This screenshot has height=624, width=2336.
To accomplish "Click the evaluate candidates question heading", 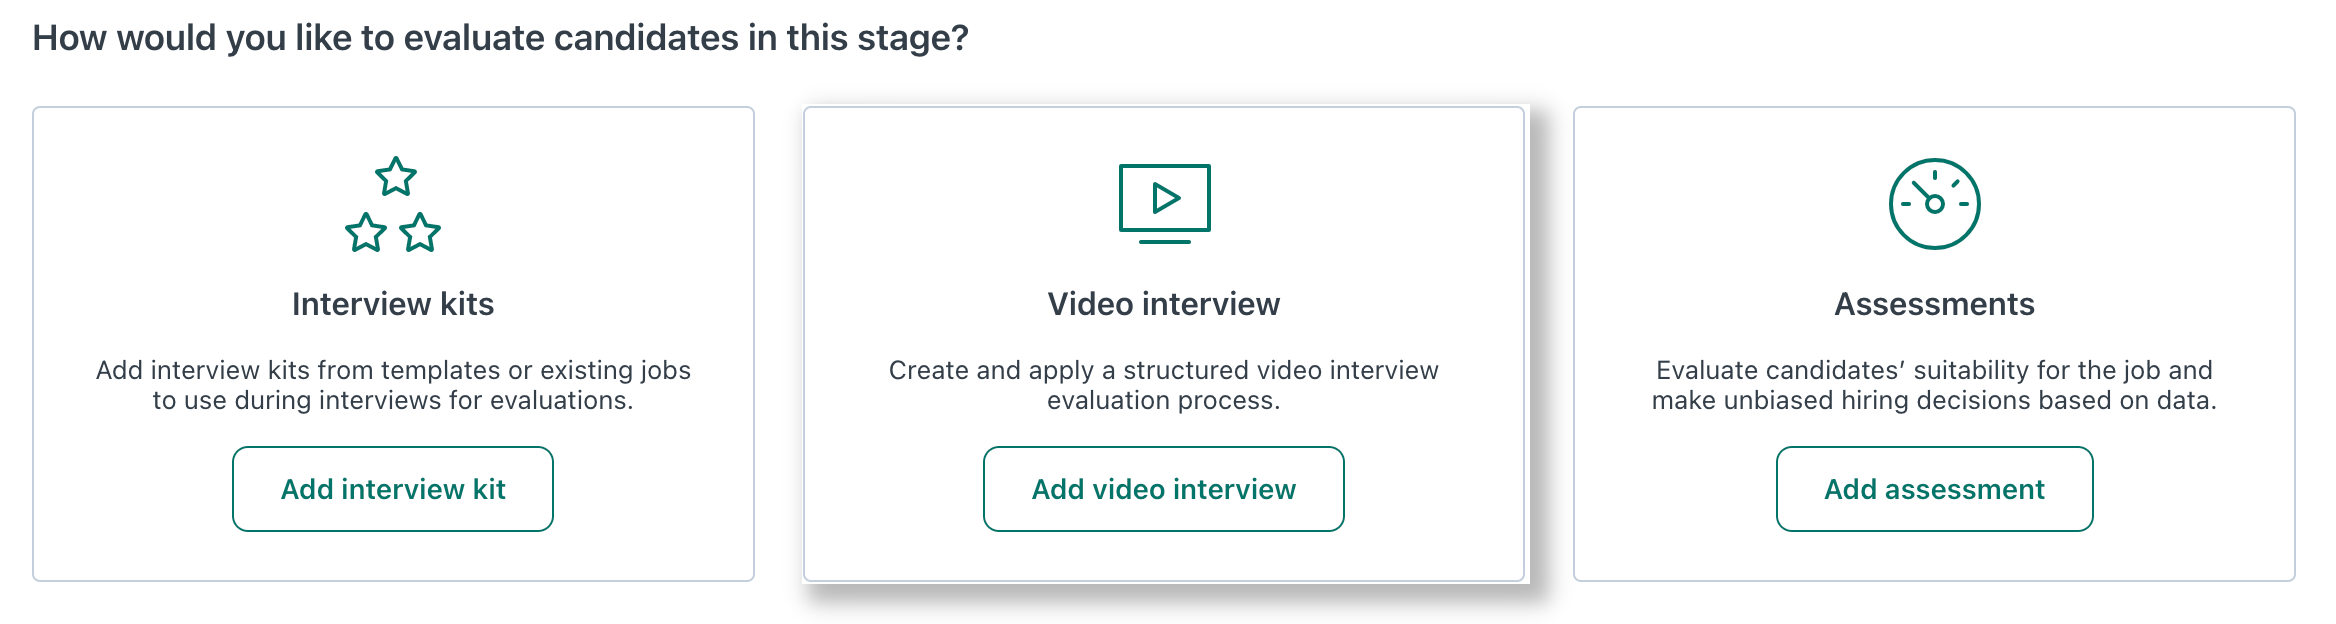I will coord(500,38).
